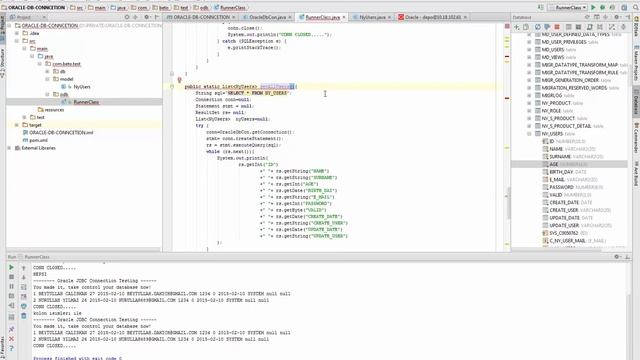Run RunnerClass from the top toolbar
The height and width of the screenshot is (360, 640).
(x=593, y=7)
